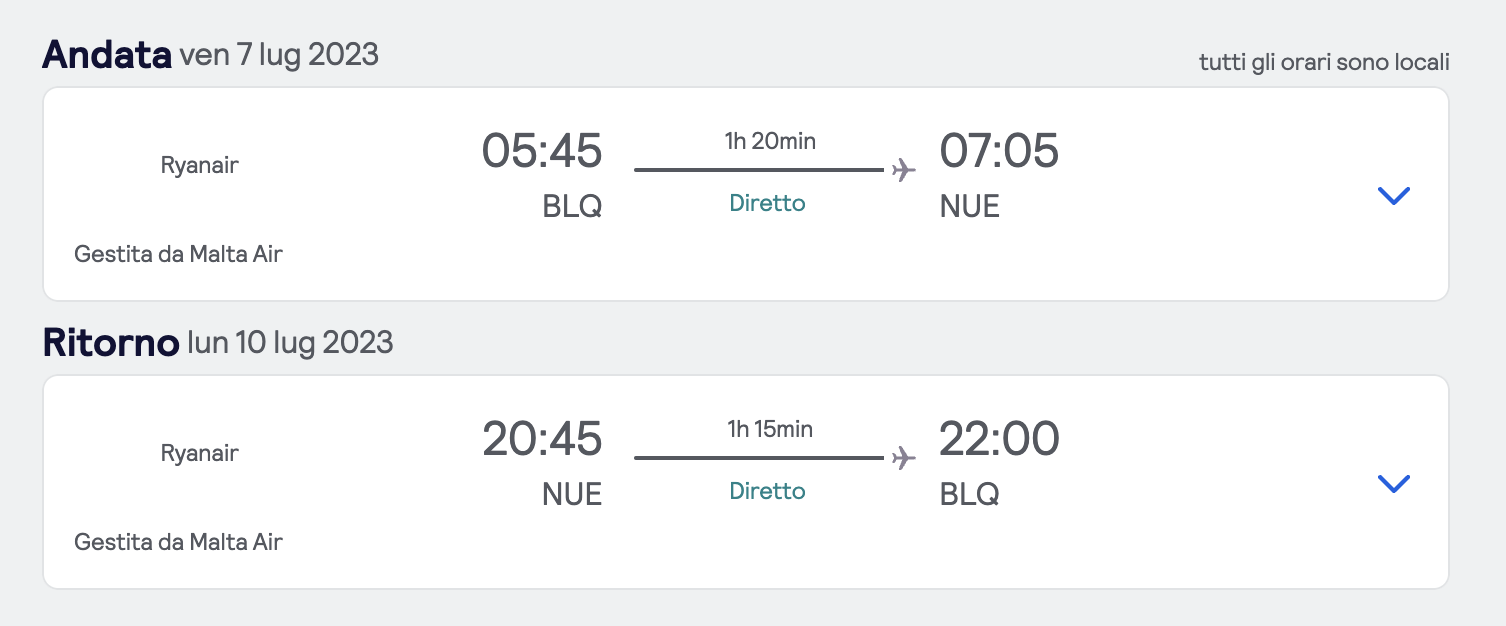Click the 'tutti gli orari sono locali' note
The width and height of the screenshot is (1506, 626).
[1324, 62]
